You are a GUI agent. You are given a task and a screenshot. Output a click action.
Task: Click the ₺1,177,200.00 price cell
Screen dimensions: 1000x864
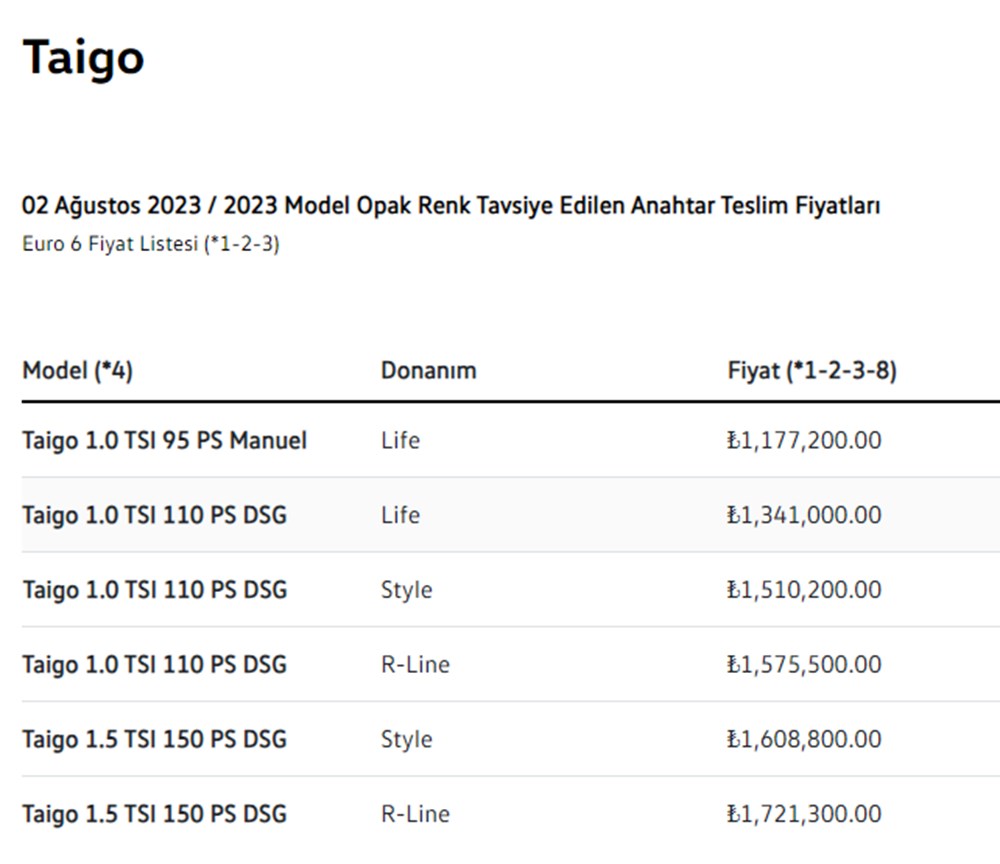tap(804, 440)
